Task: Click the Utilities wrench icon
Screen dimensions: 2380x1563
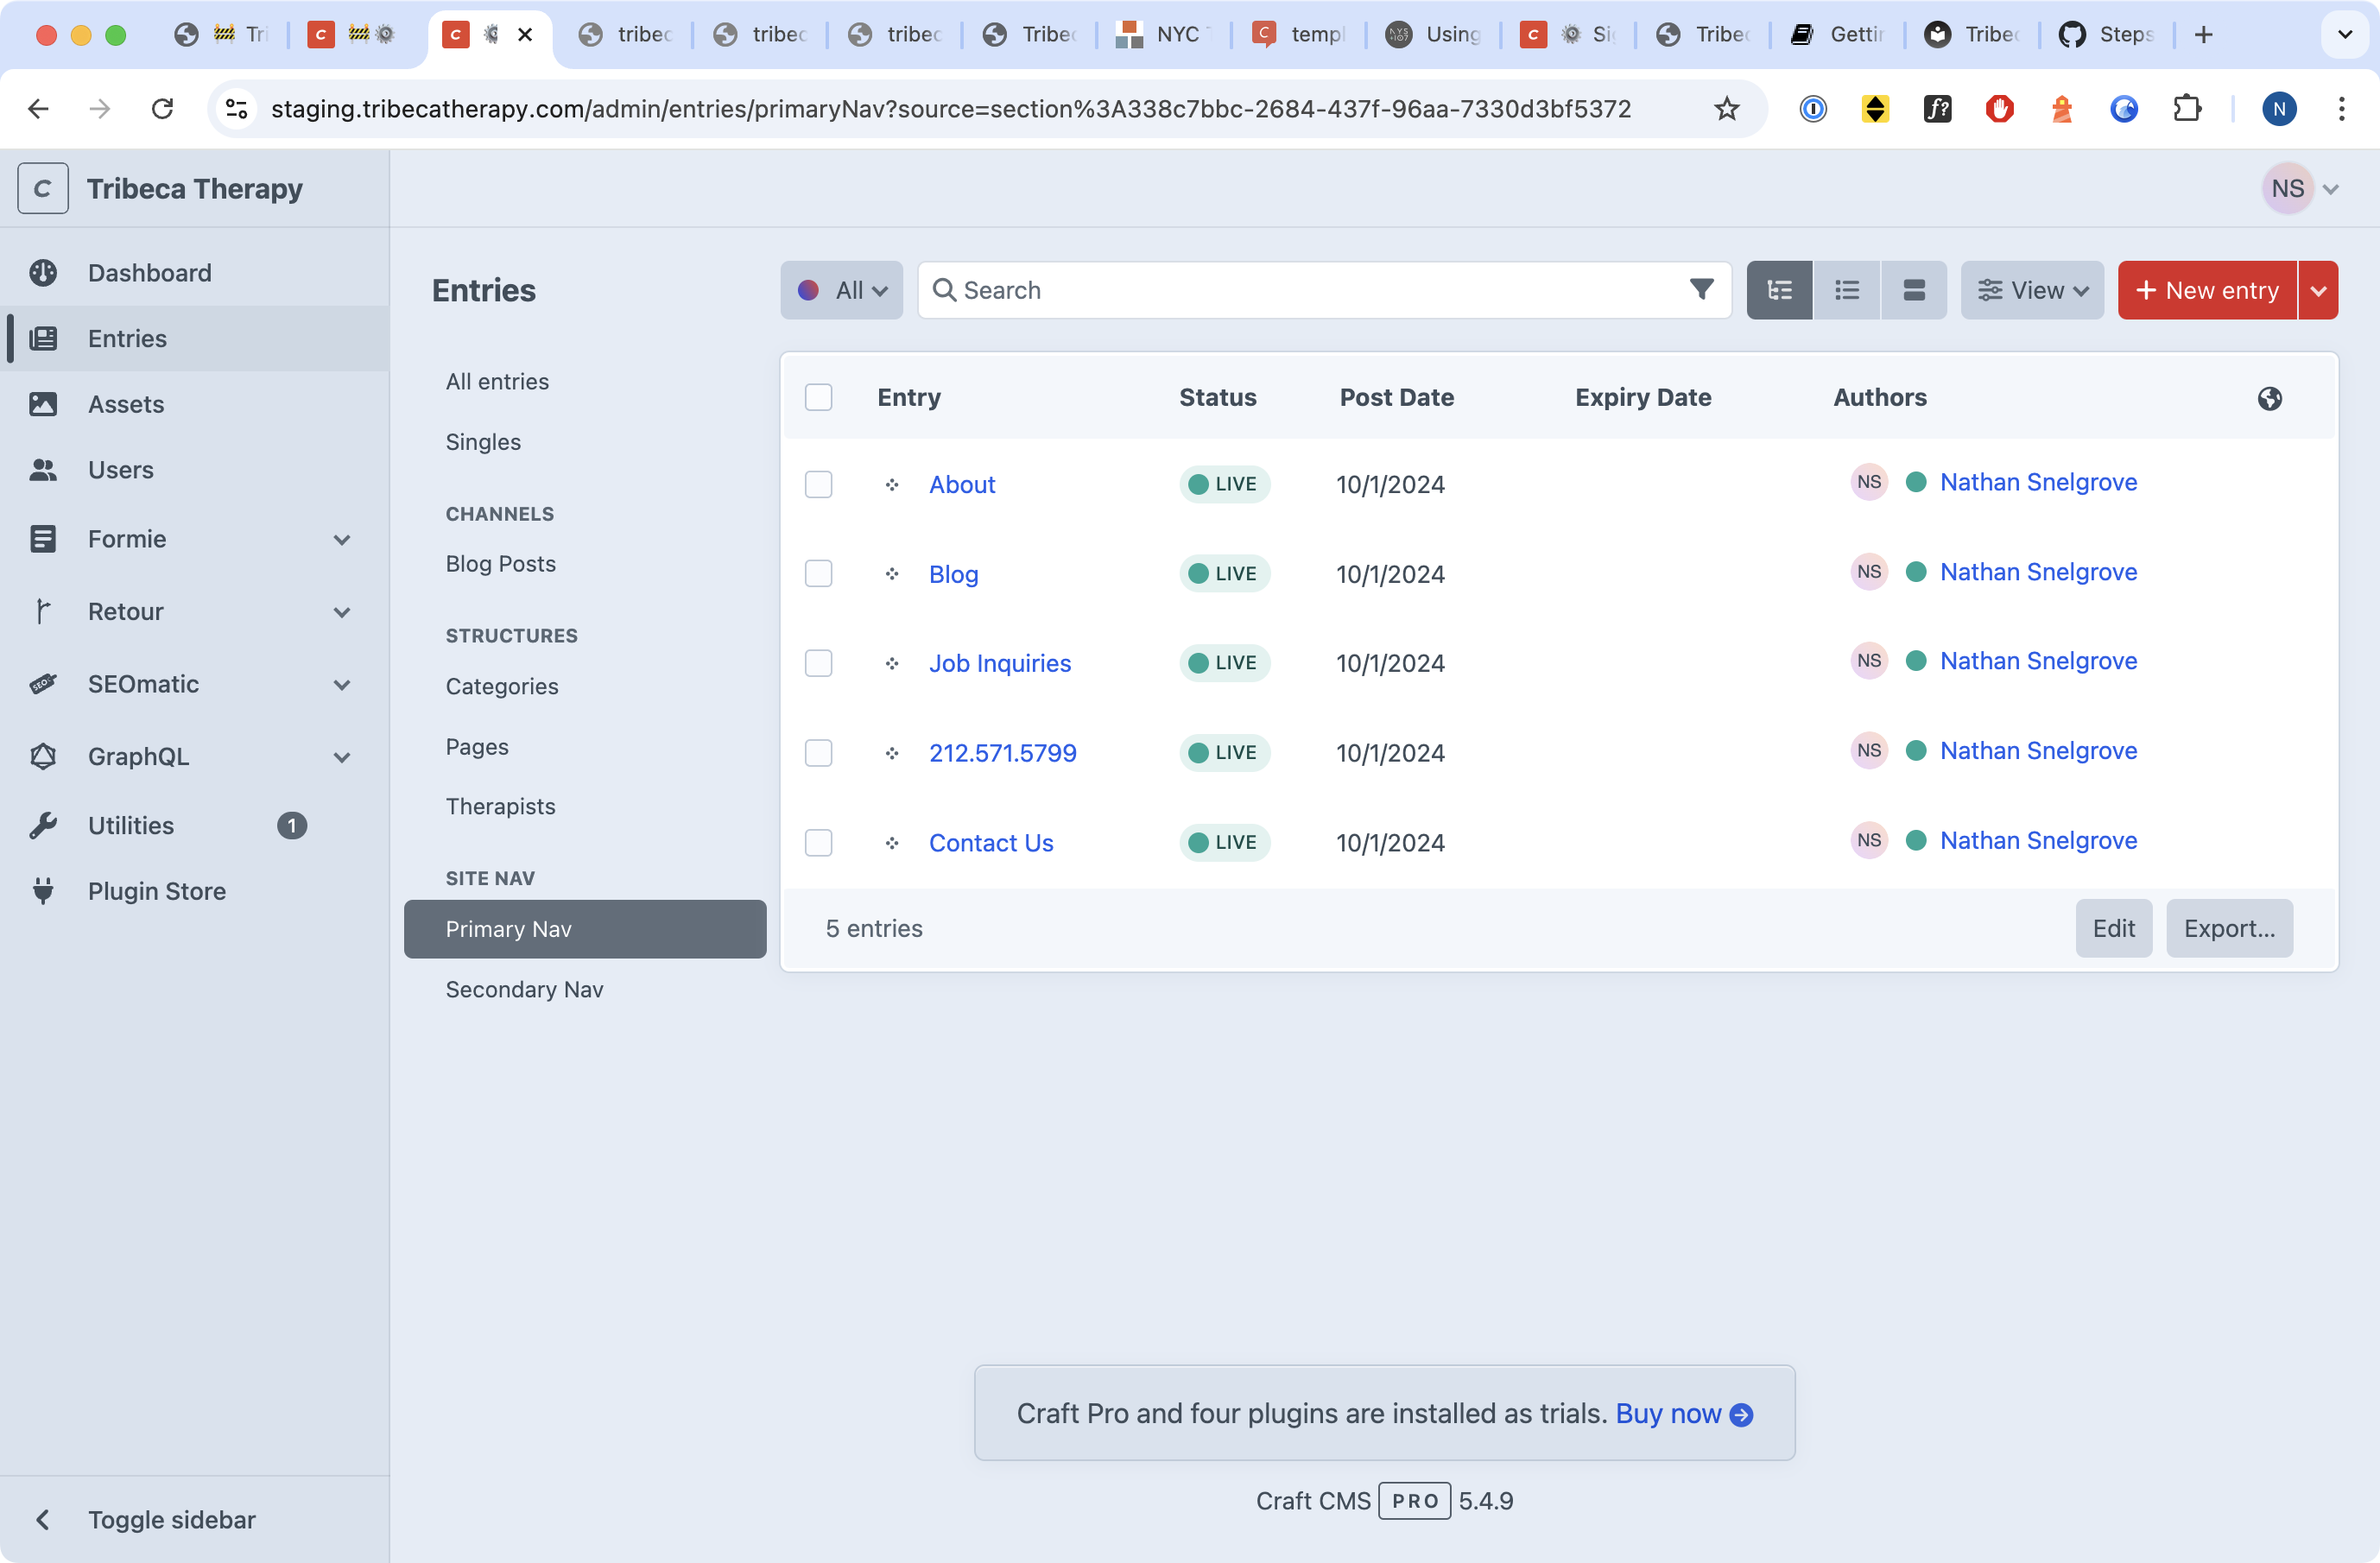Action: pyautogui.click(x=43, y=825)
